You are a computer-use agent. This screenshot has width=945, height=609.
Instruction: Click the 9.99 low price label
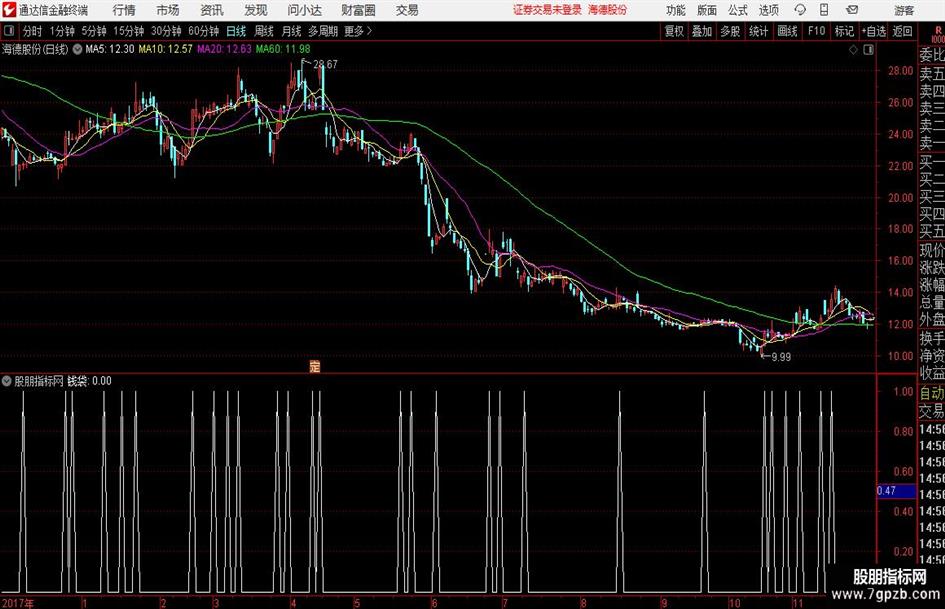coord(781,357)
